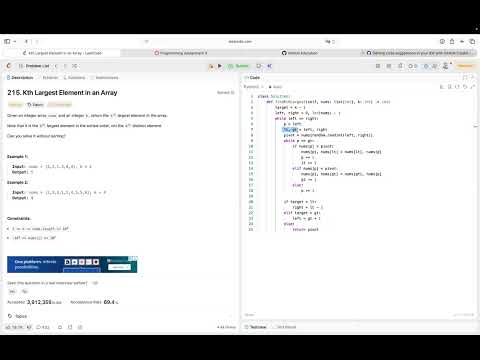Open the Problem List panel

(34, 66)
